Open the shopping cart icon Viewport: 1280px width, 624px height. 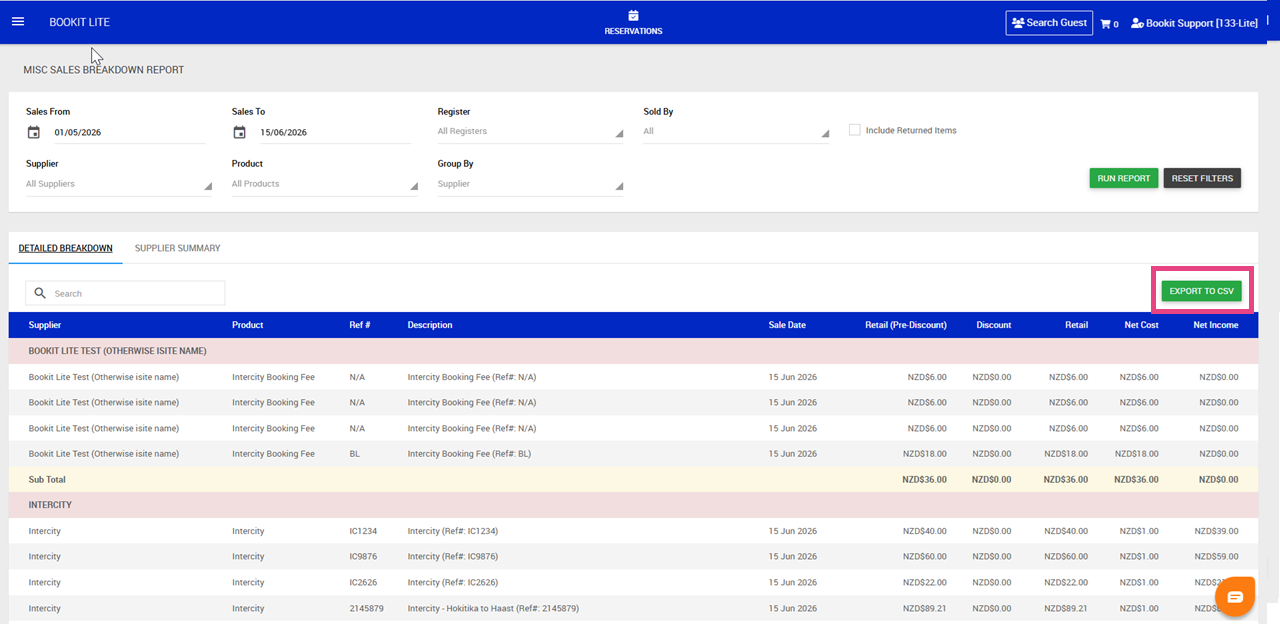pyautogui.click(x=1106, y=23)
